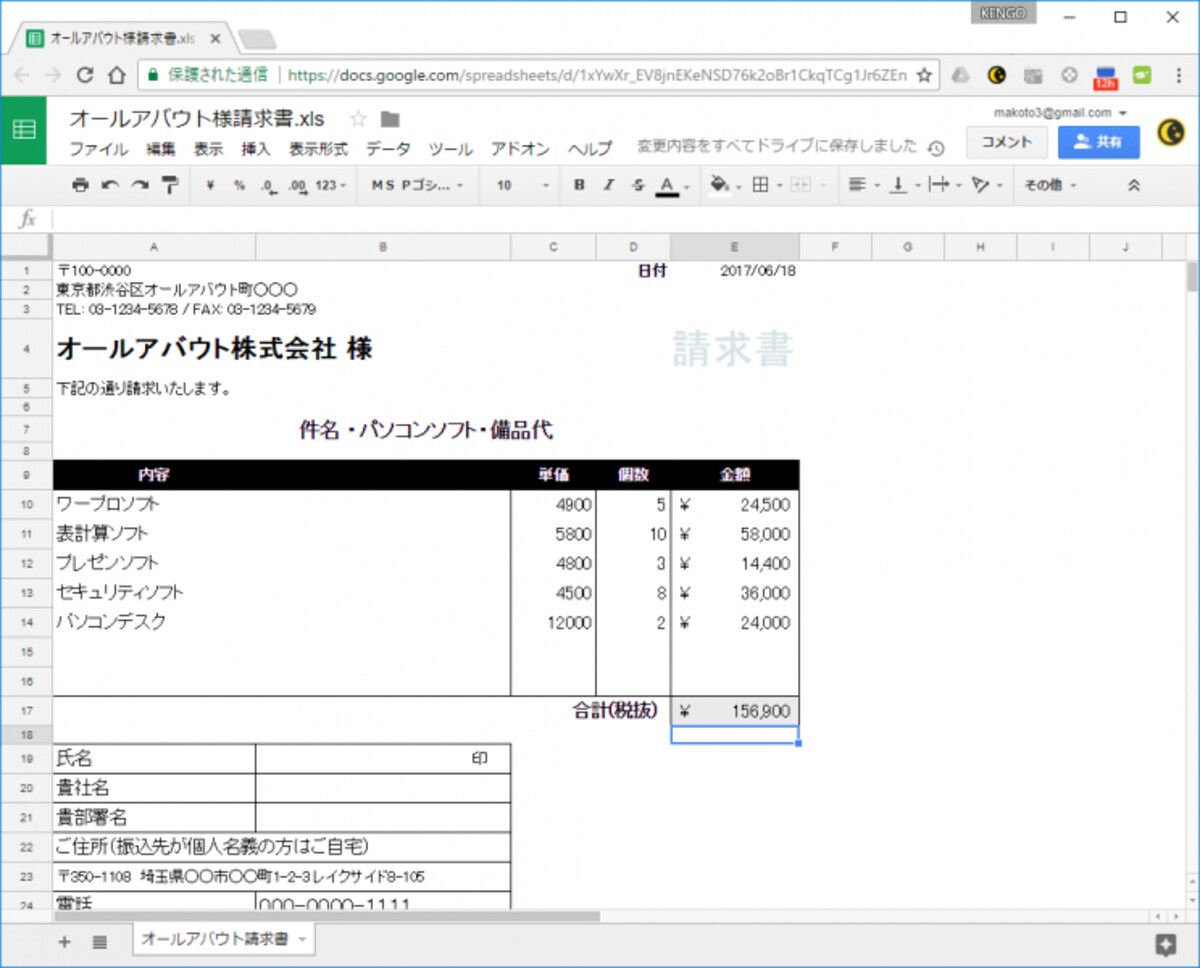Click the moon profile avatar
This screenshot has width=1200, height=968.
pos(1171,132)
